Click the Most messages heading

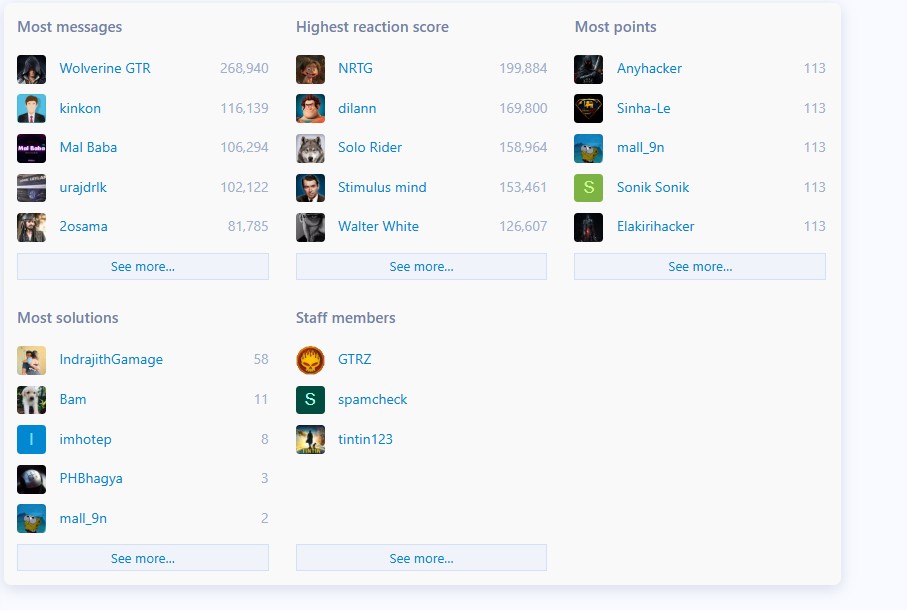(x=69, y=27)
